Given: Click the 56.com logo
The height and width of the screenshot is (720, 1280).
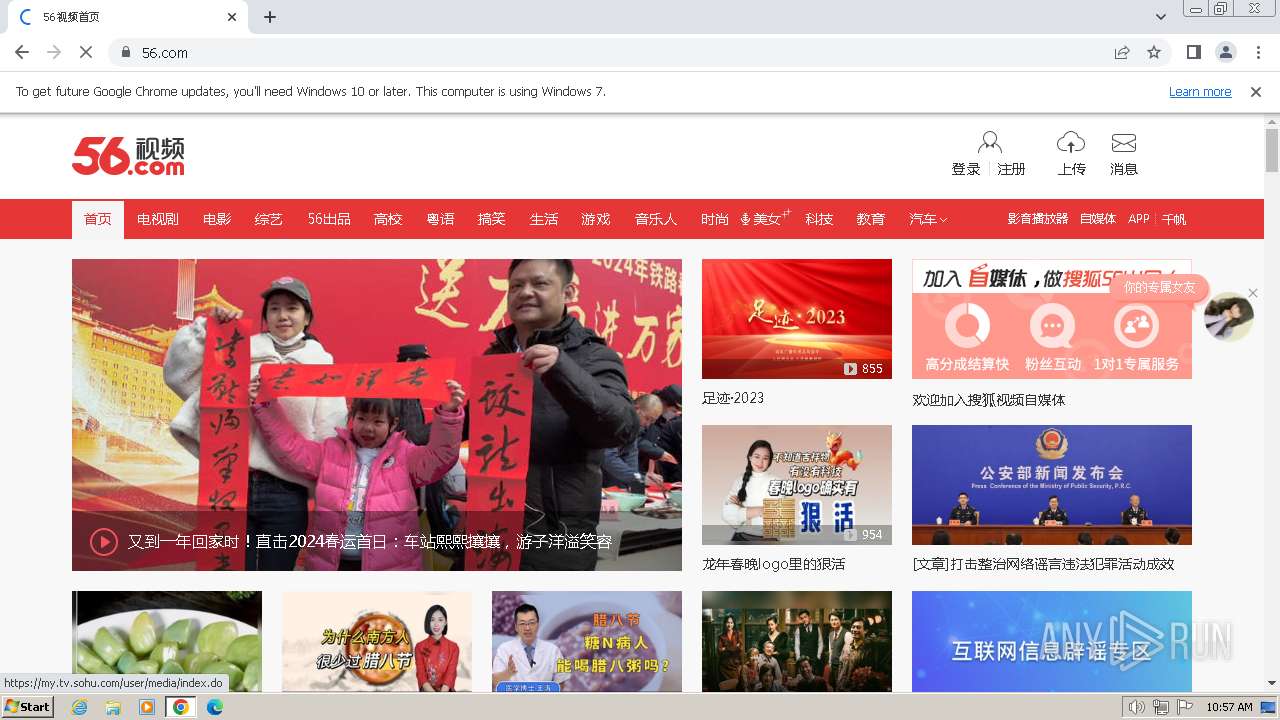Looking at the screenshot, I should [128, 156].
